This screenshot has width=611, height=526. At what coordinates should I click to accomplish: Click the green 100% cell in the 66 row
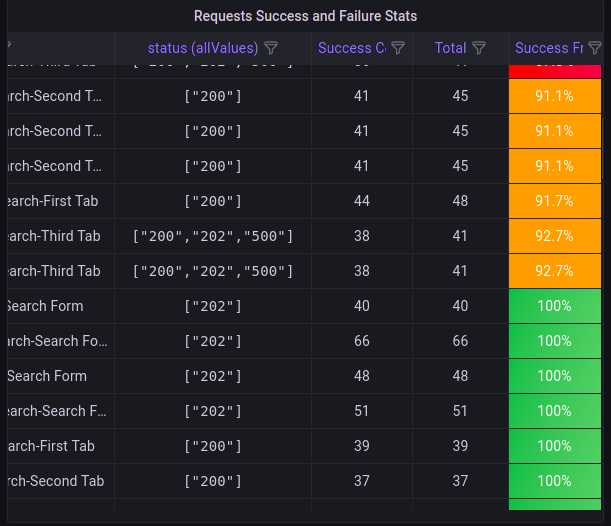point(554,341)
